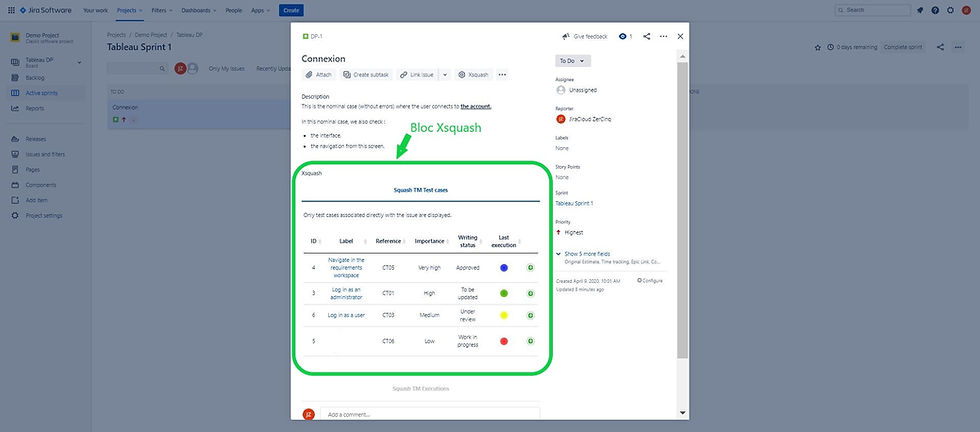Open the issue dialog more actions menu
Screen dimensions: 980x432
point(664,37)
